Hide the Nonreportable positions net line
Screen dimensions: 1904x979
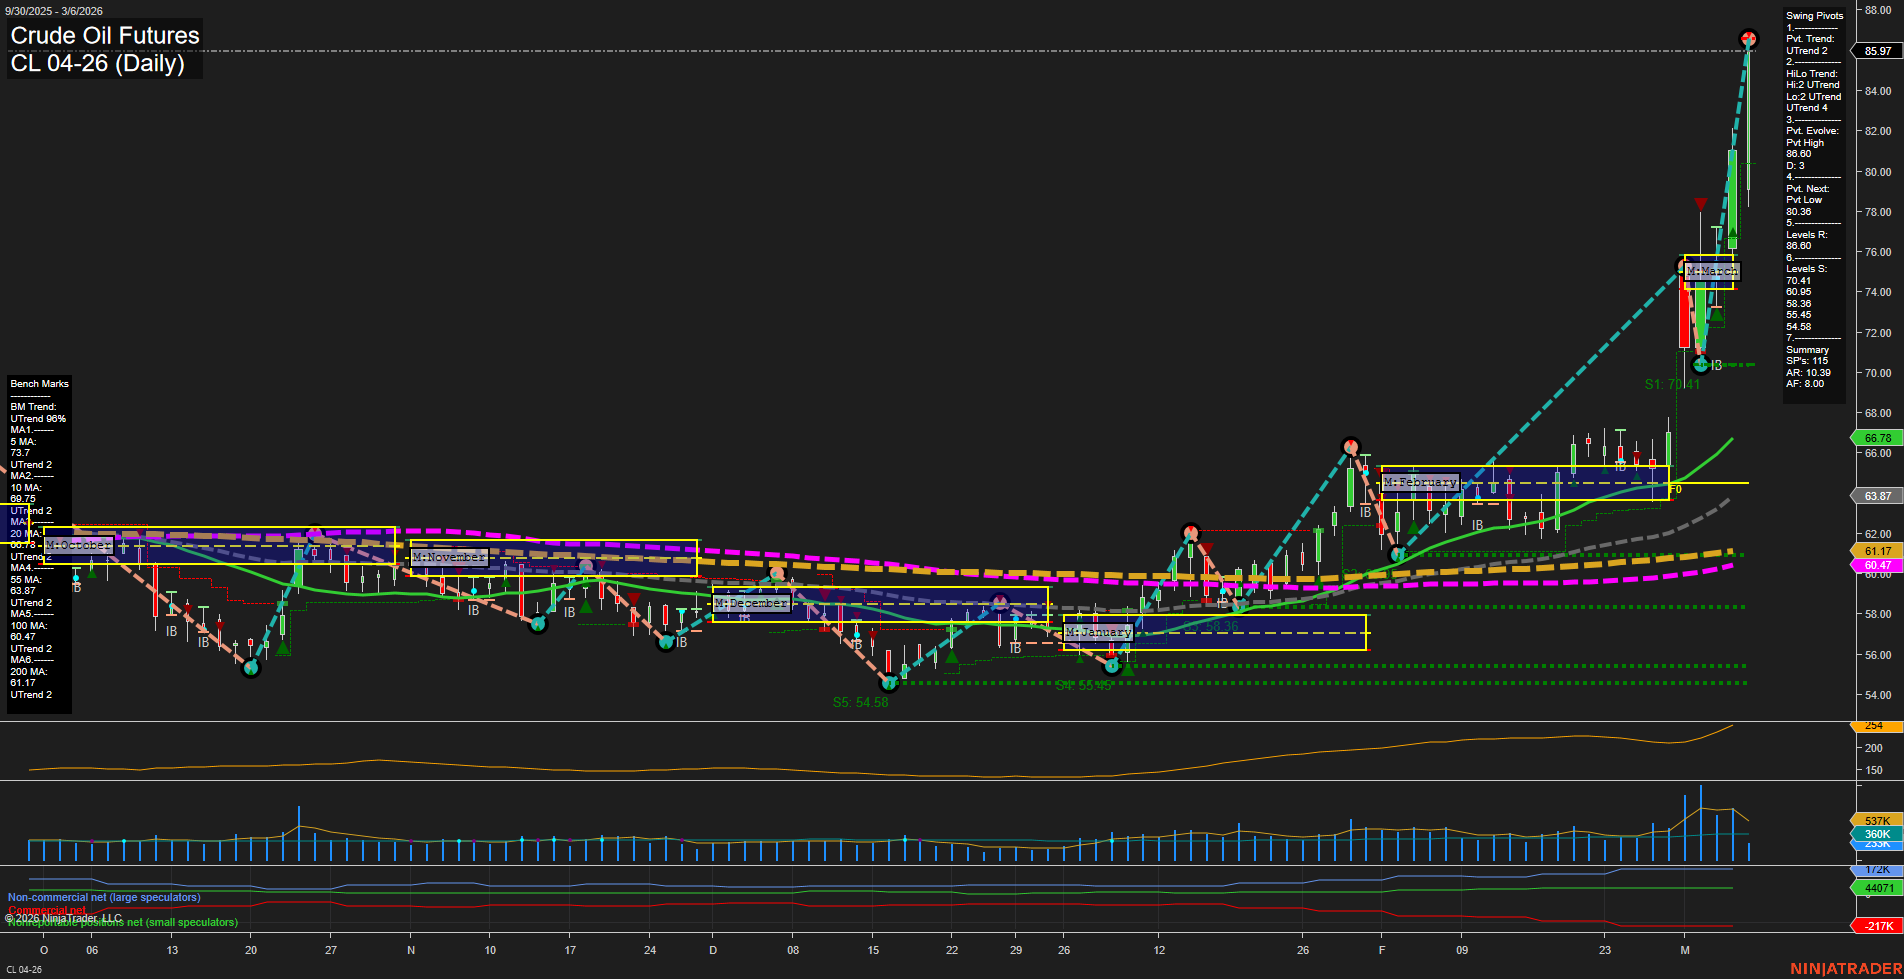click(x=122, y=923)
